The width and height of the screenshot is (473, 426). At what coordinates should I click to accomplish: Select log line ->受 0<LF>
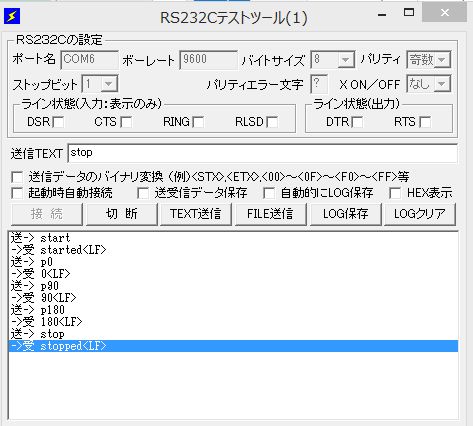[x=233, y=274]
